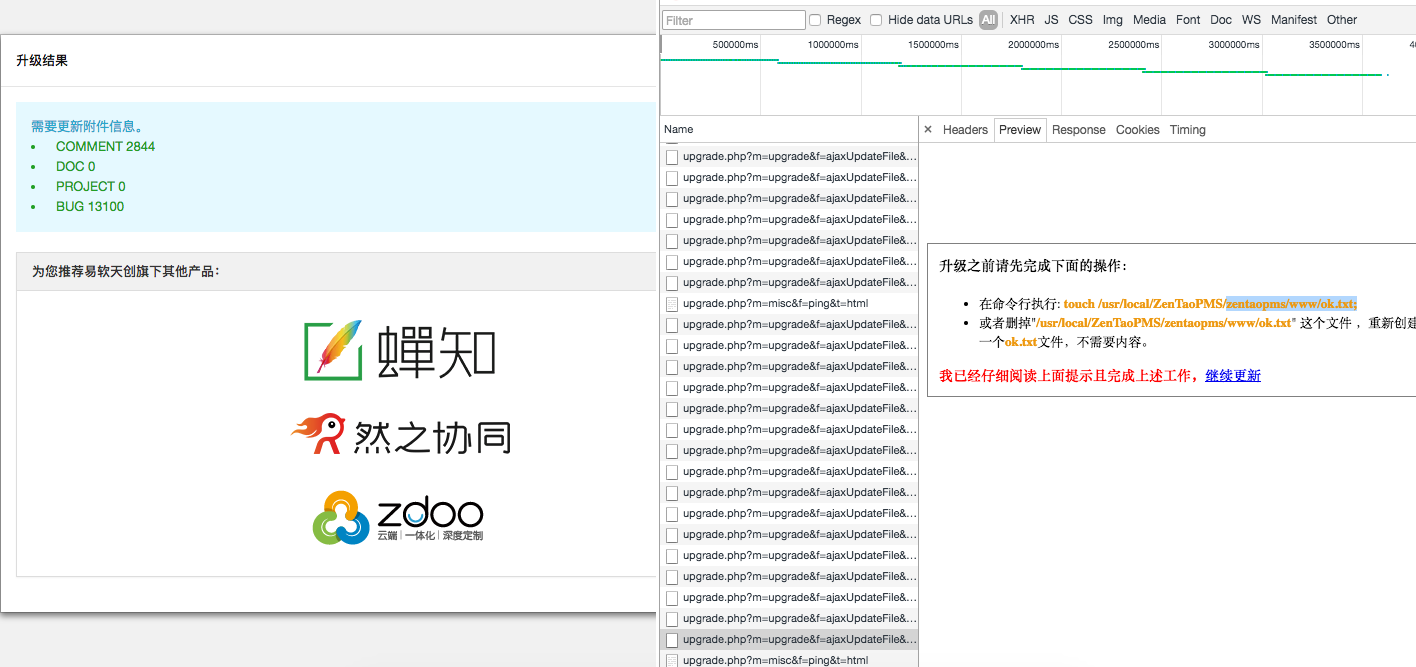Click the zdoo colorful logo
Image resolution: width=1416 pixels, height=667 pixels.
click(x=341, y=518)
